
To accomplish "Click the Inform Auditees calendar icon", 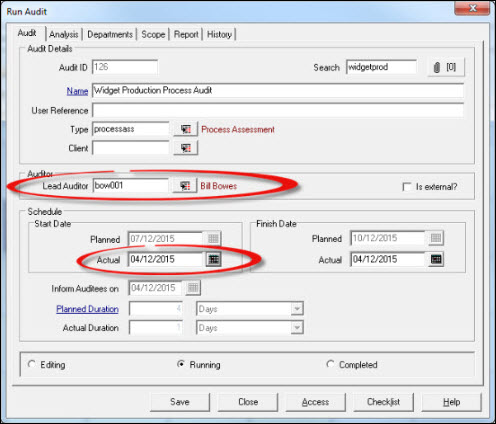I will coord(193,288).
